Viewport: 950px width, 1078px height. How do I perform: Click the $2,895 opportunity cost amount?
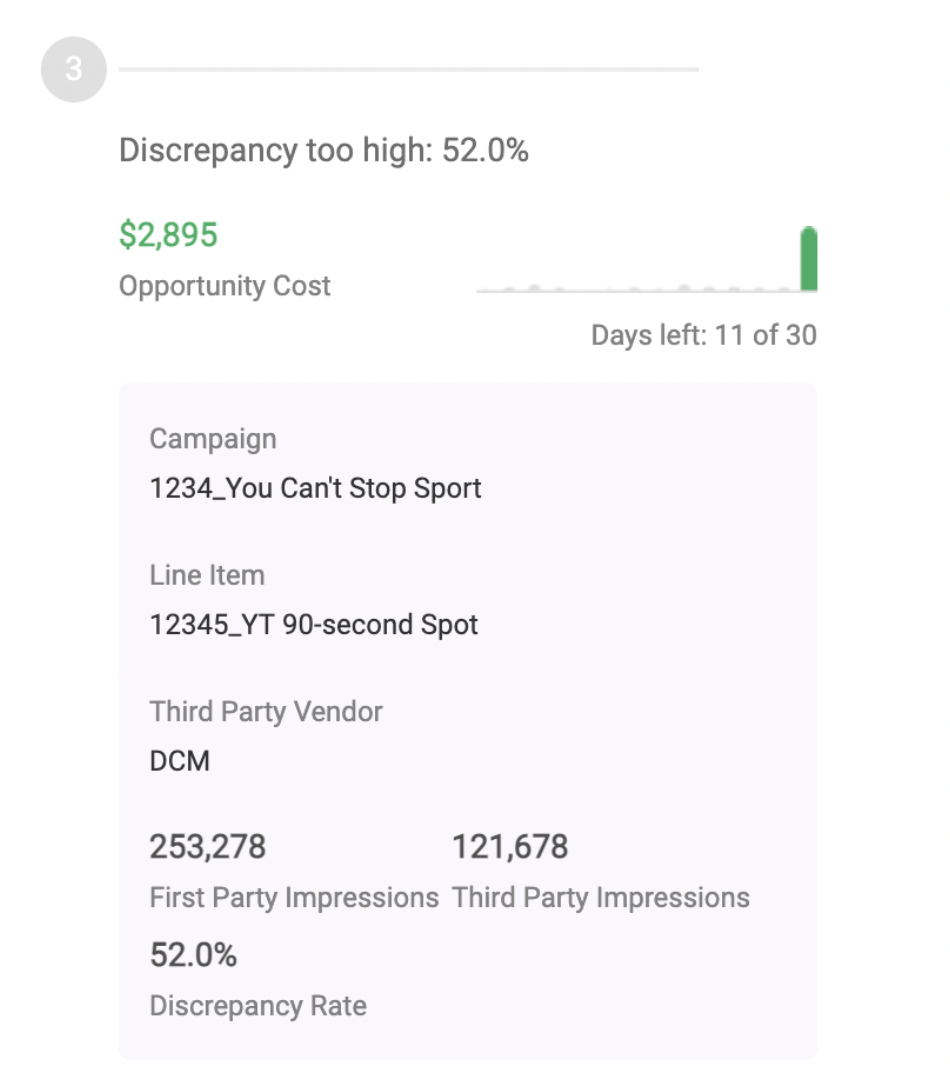(x=168, y=234)
